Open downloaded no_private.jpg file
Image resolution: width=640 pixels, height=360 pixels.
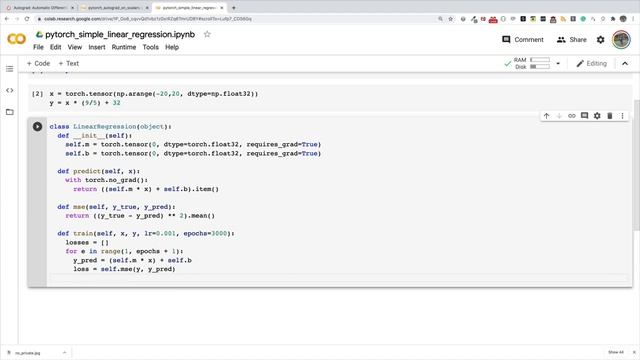point(28,353)
